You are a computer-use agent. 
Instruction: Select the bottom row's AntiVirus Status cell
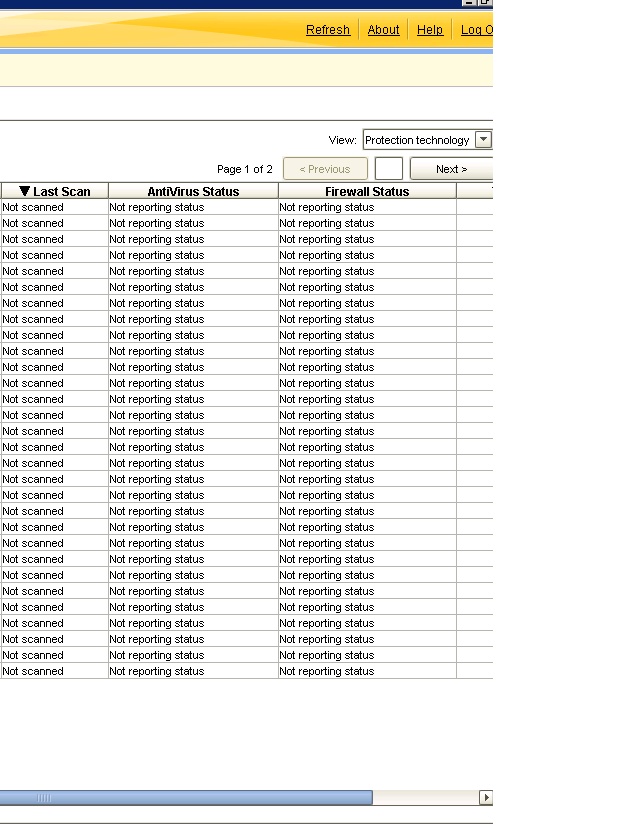tap(193, 671)
